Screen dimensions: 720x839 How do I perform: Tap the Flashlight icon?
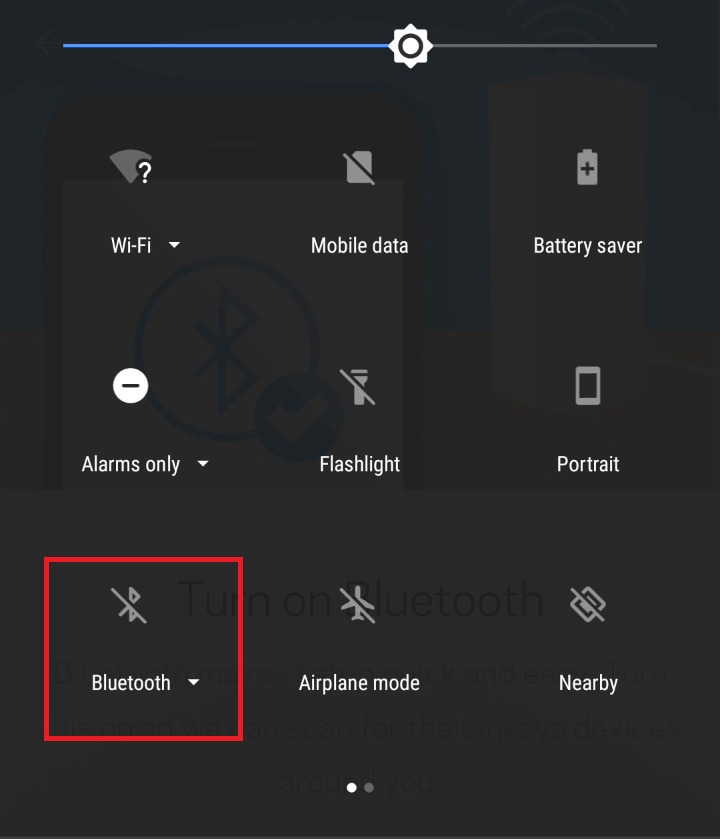tap(358, 386)
